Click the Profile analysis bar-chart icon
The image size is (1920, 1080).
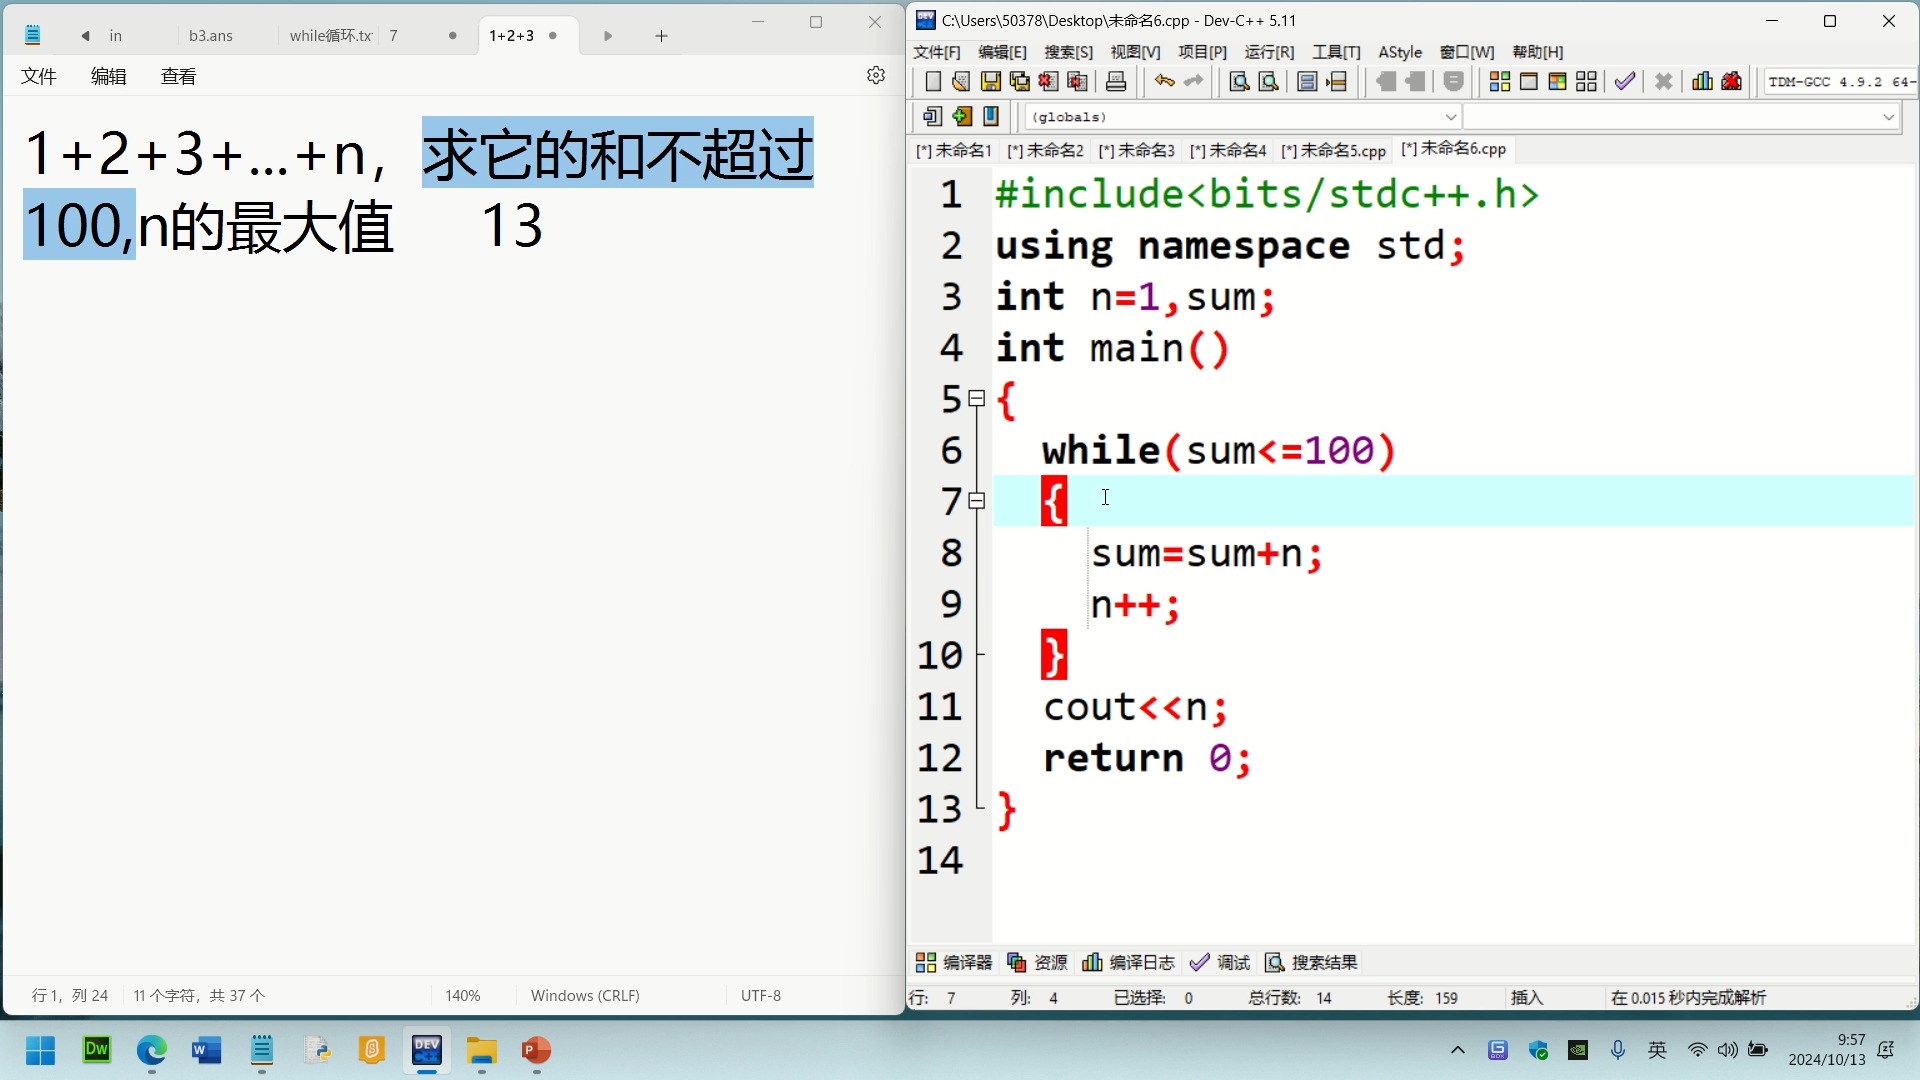1702,82
